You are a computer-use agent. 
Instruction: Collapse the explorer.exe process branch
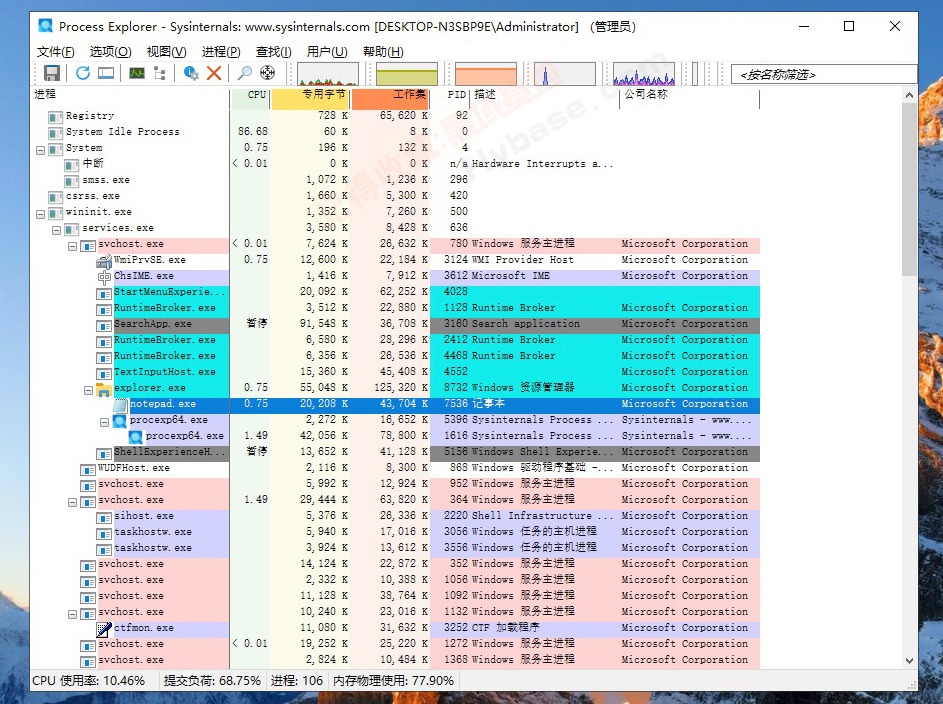click(x=88, y=389)
